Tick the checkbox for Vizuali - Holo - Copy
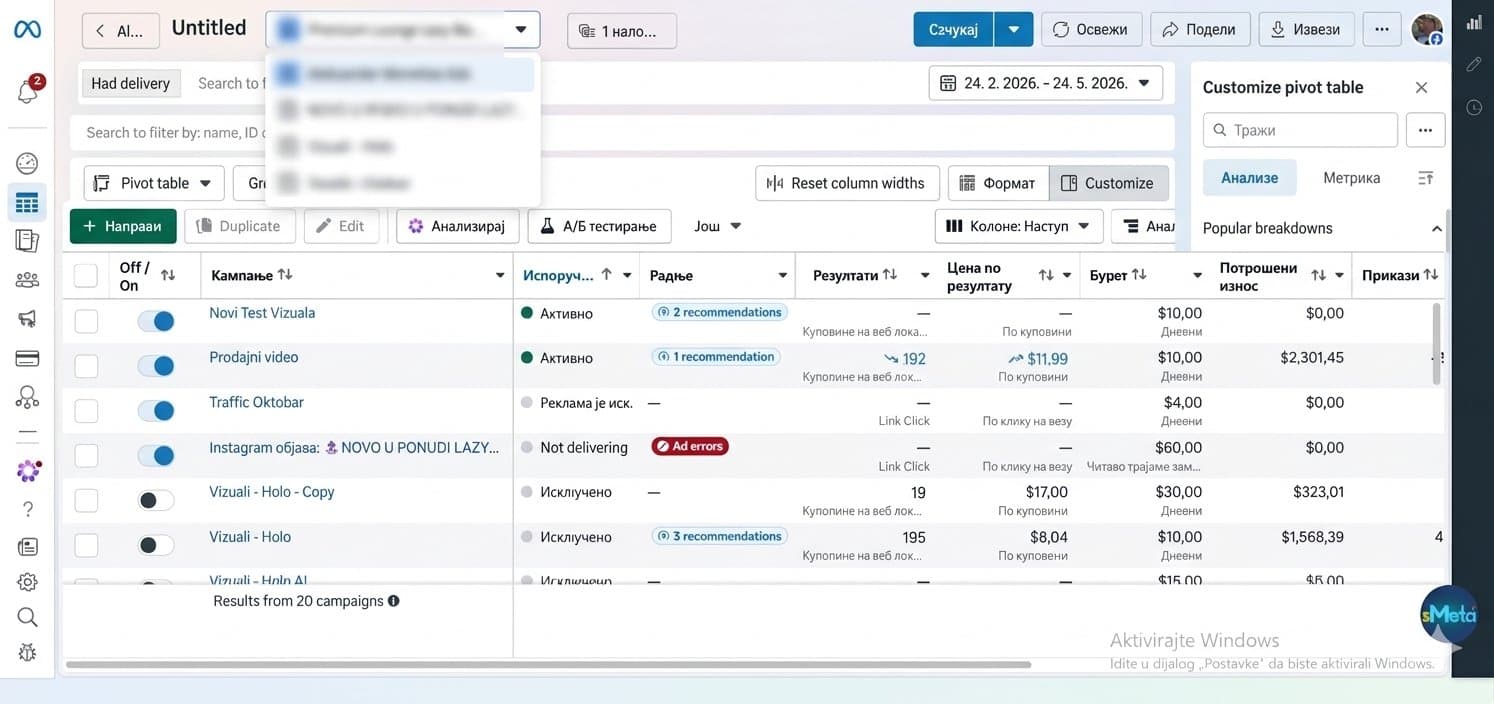The width and height of the screenshot is (1494, 704). tap(86, 500)
